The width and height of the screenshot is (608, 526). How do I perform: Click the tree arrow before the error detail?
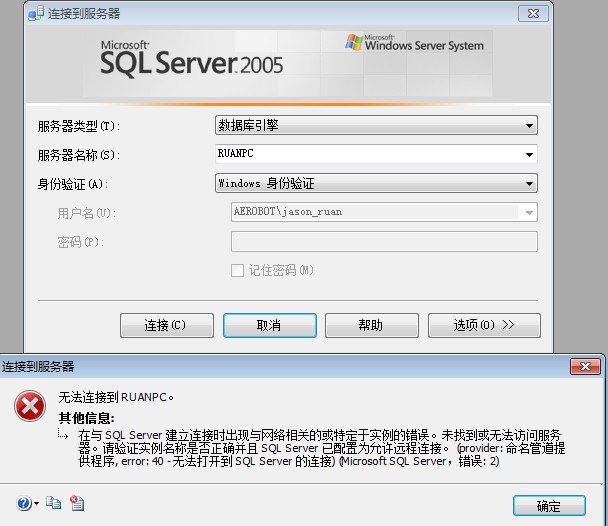(x=63, y=435)
